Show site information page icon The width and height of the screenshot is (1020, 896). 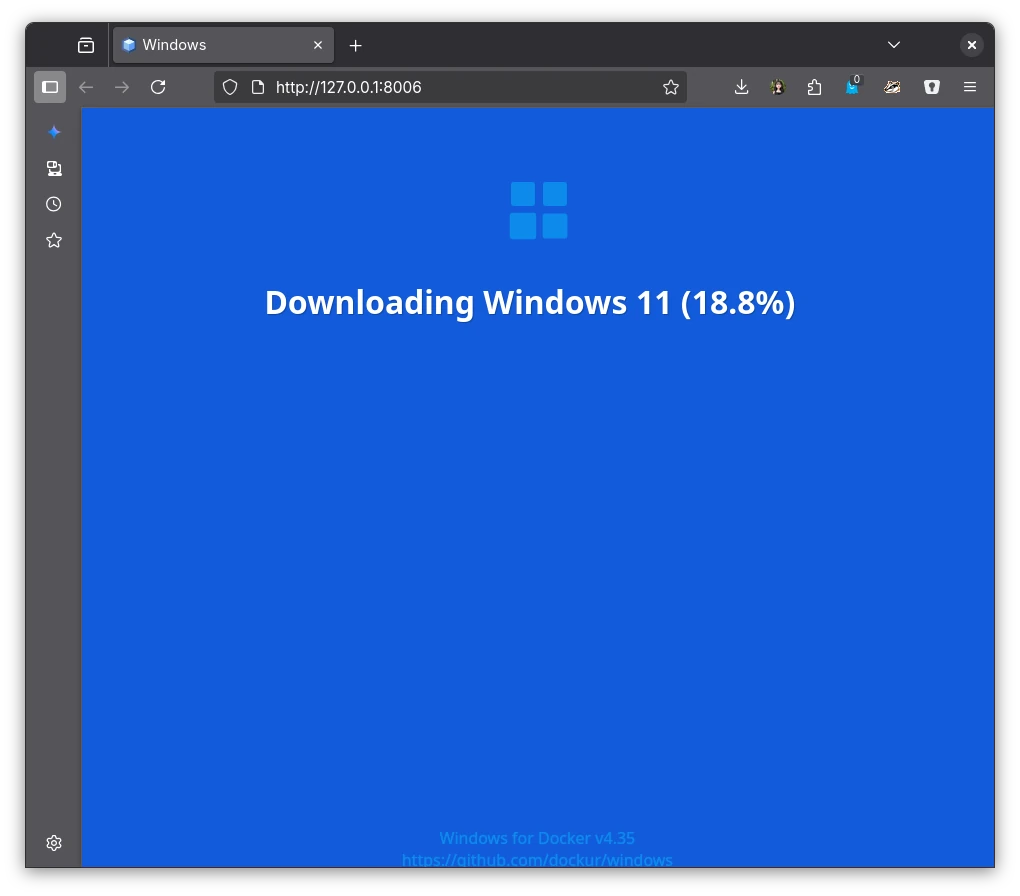258,87
